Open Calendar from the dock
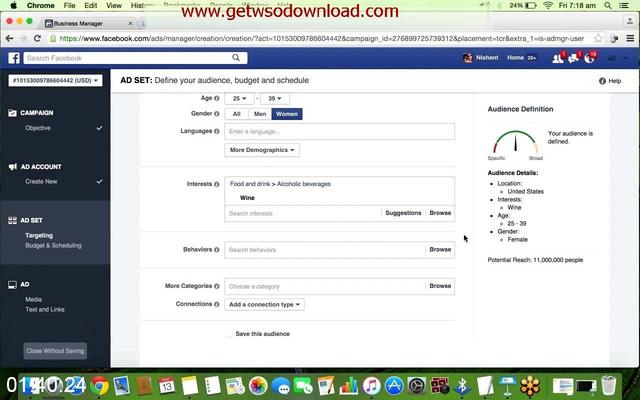The image size is (640, 400). 167,385
